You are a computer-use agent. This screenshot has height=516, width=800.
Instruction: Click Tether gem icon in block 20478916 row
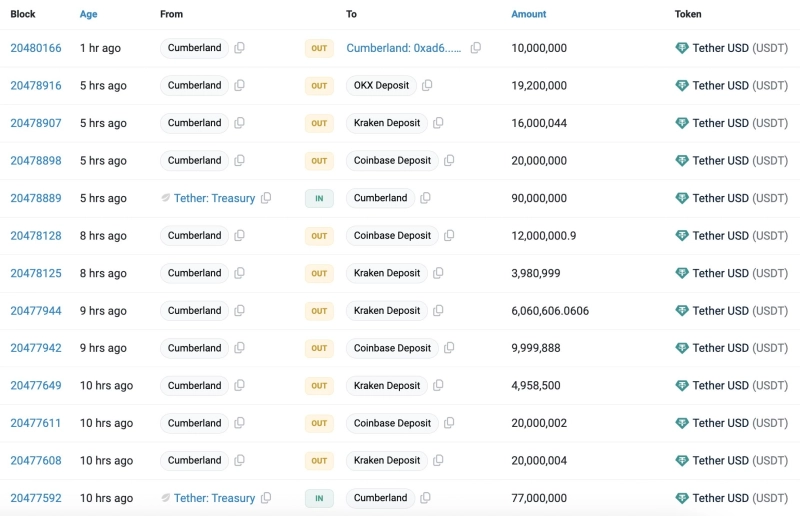[682, 86]
